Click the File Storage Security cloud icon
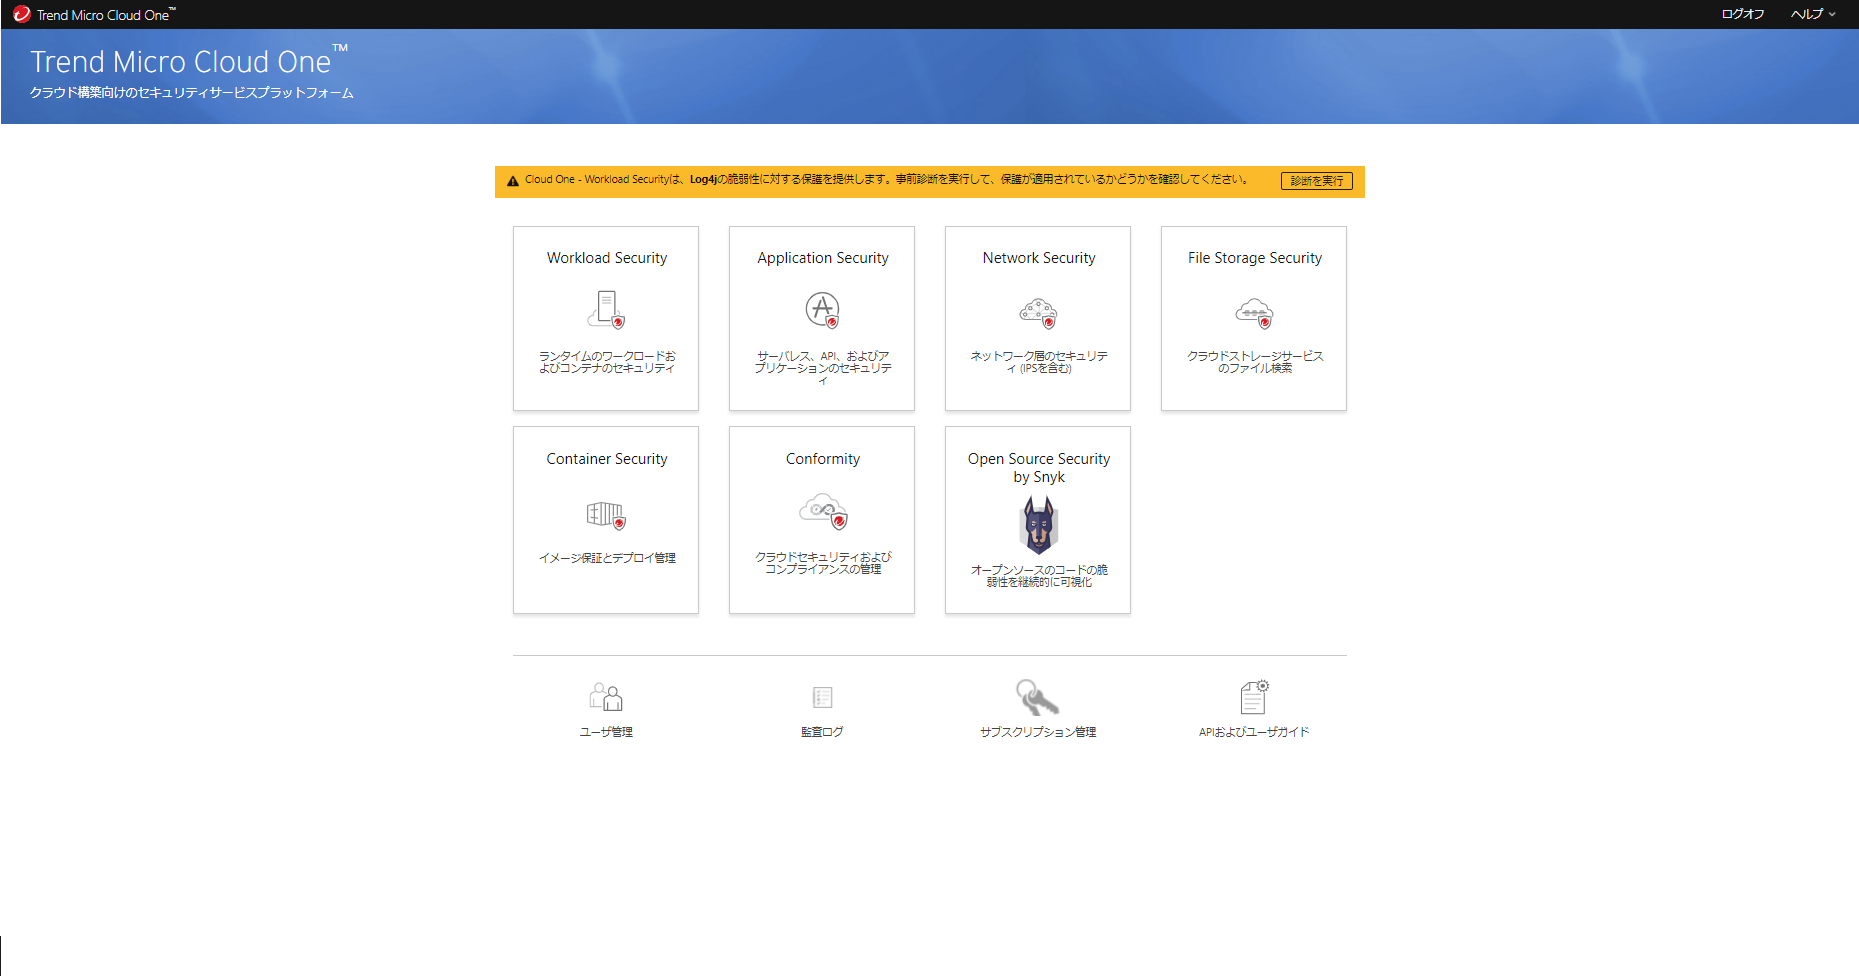The width and height of the screenshot is (1859, 976). (1254, 313)
